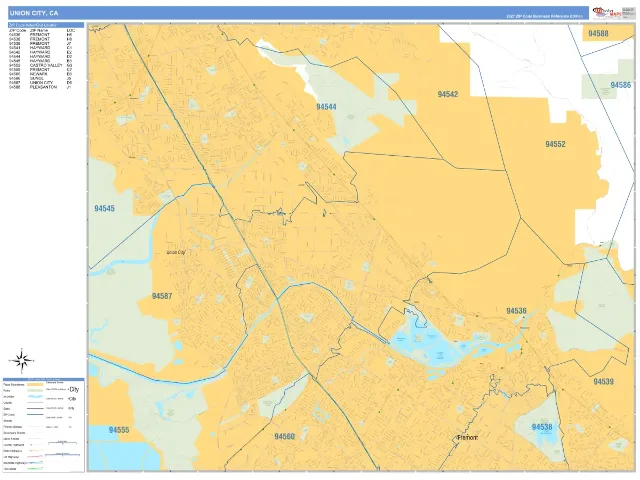Select the CASTRO VALLEY row in the ZIP index
The image size is (640, 480).
pos(40,65)
